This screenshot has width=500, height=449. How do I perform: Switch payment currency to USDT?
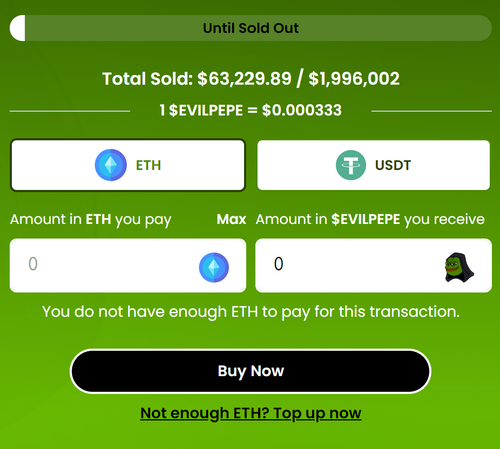[374, 165]
